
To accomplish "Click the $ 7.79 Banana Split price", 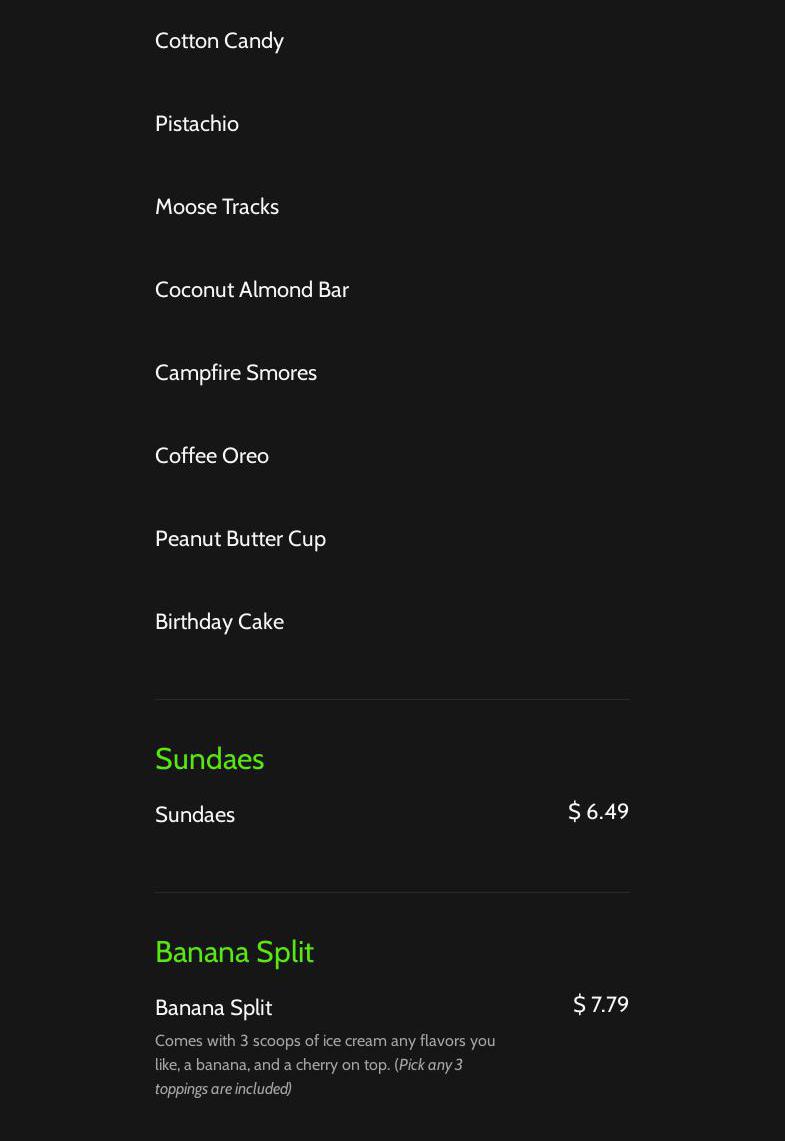I will coord(601,1004).
